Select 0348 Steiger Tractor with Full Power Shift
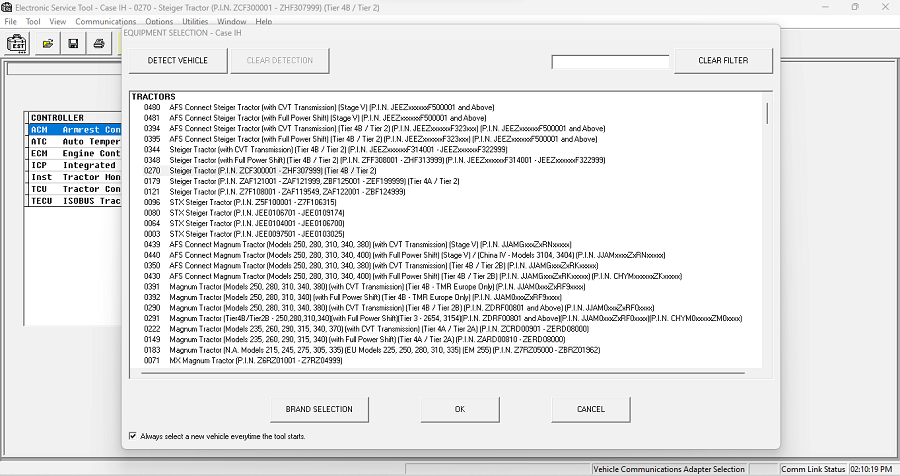900x476 pixels. tap(374, 160)
